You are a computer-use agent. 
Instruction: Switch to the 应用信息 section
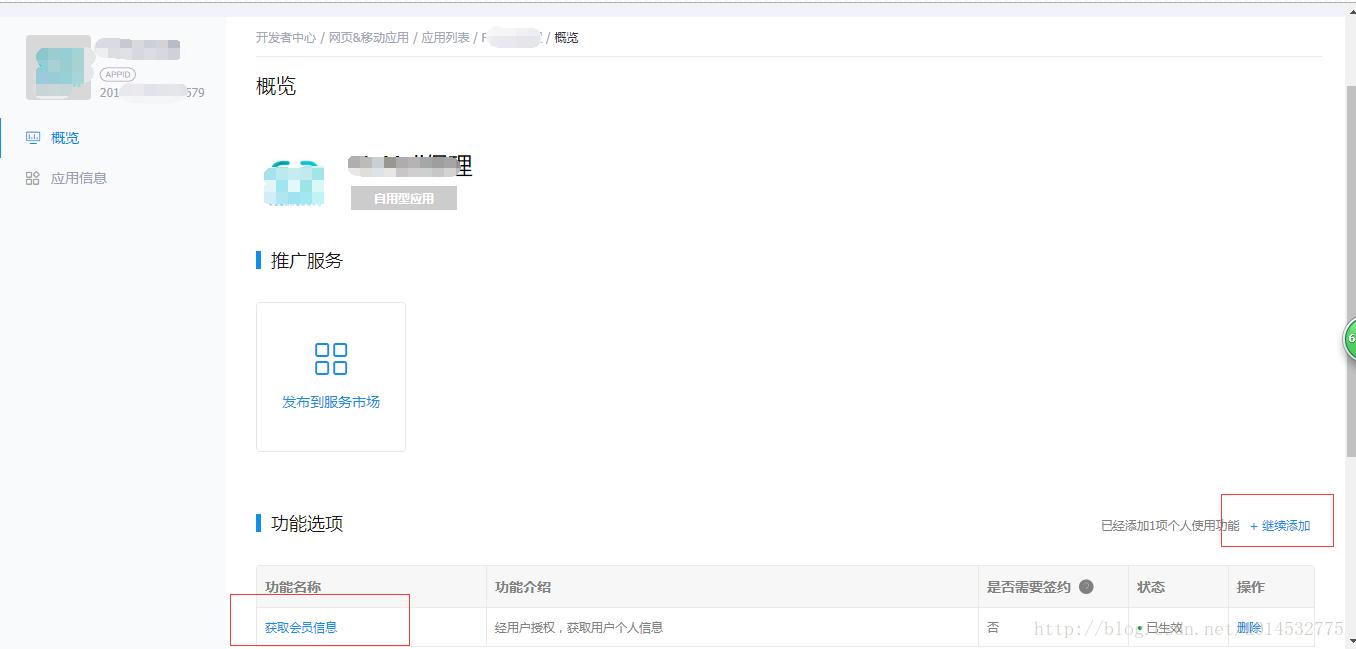[x=78, y=177]
